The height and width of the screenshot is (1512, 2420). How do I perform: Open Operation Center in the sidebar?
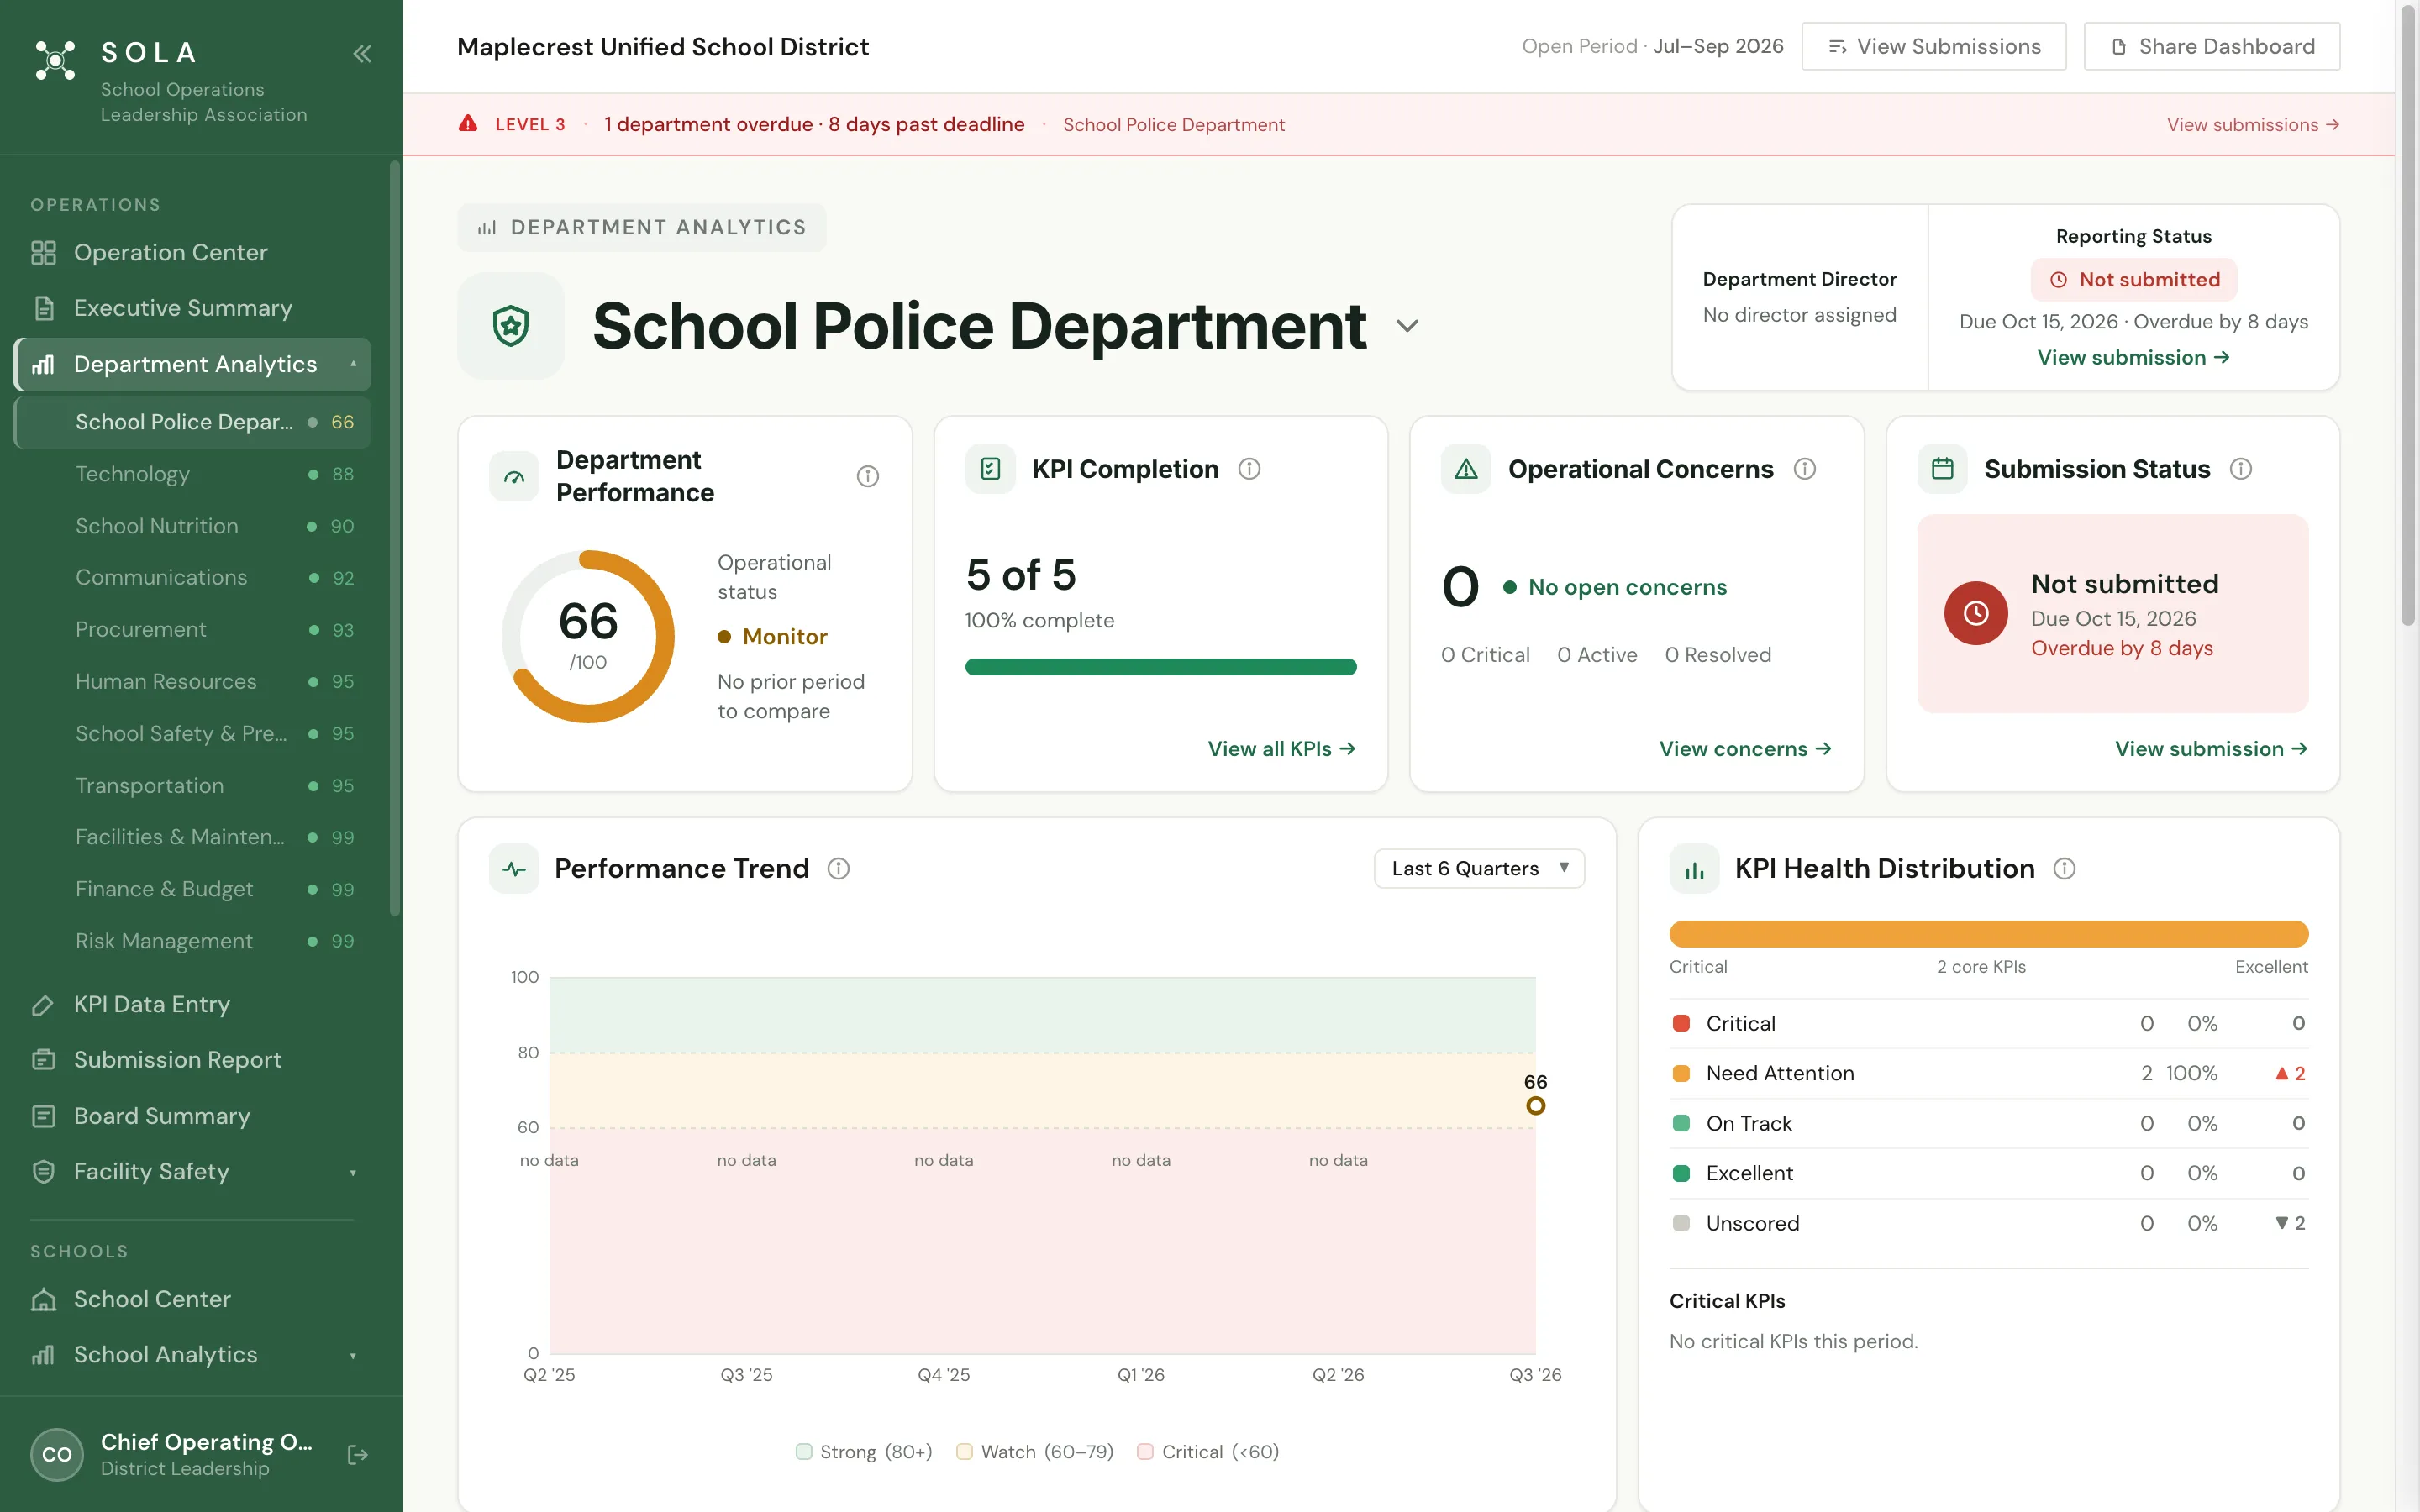click(193, 253)
